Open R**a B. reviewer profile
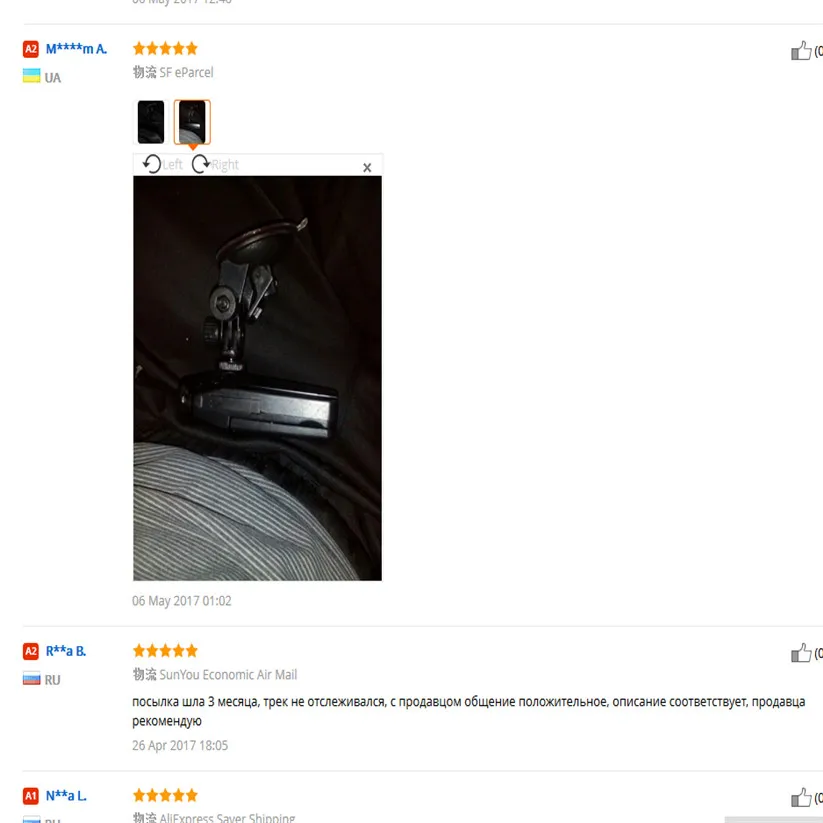The height and width of the screenshot is (823, 823). pyautogui.click(x=66, y=651)
